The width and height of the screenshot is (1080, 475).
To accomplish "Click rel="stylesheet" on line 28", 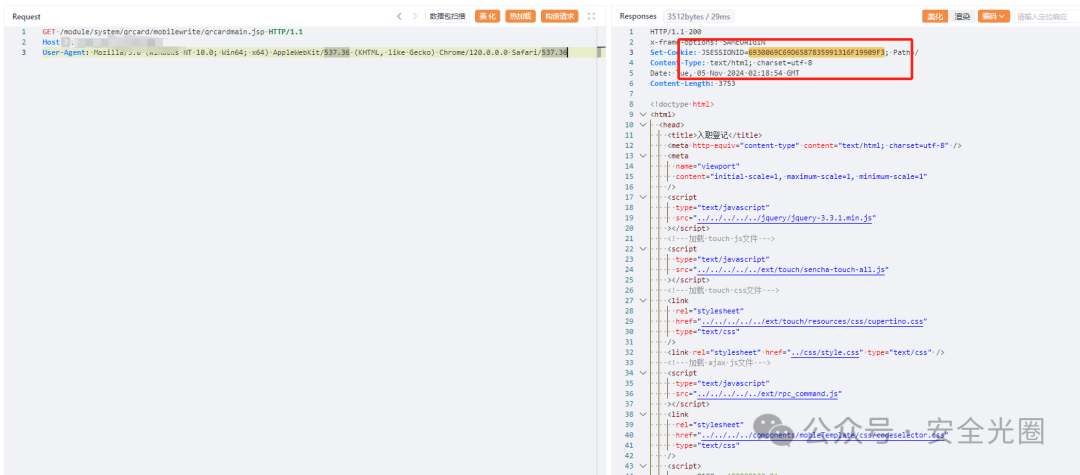I will pyautogui.click(x=709, y=310).
